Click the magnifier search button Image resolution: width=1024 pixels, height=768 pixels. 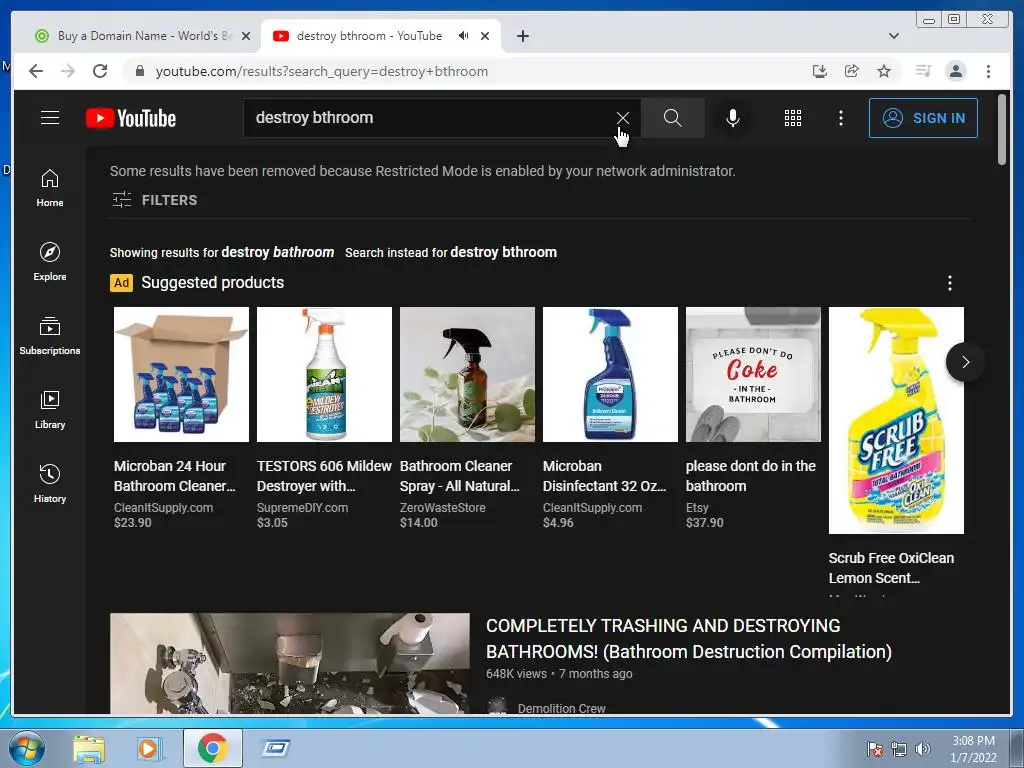(673, 118)
